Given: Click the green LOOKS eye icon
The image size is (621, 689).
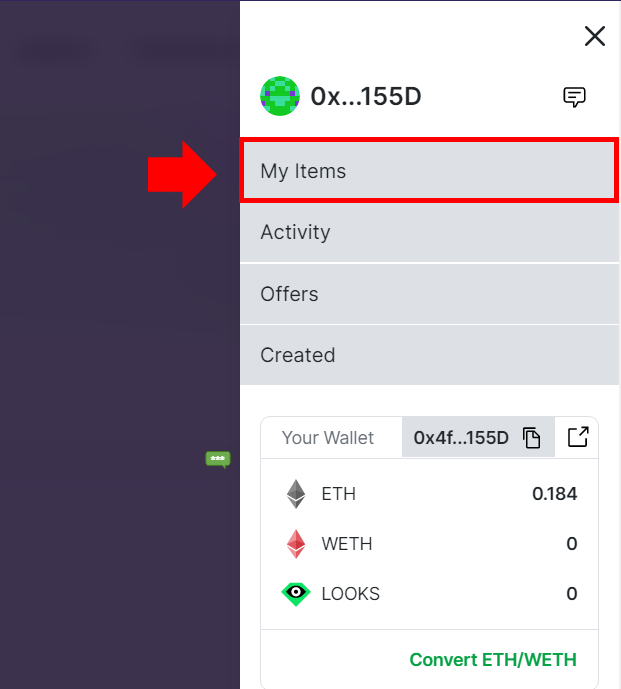Looking at the screenshot, I should pos(296,594).
